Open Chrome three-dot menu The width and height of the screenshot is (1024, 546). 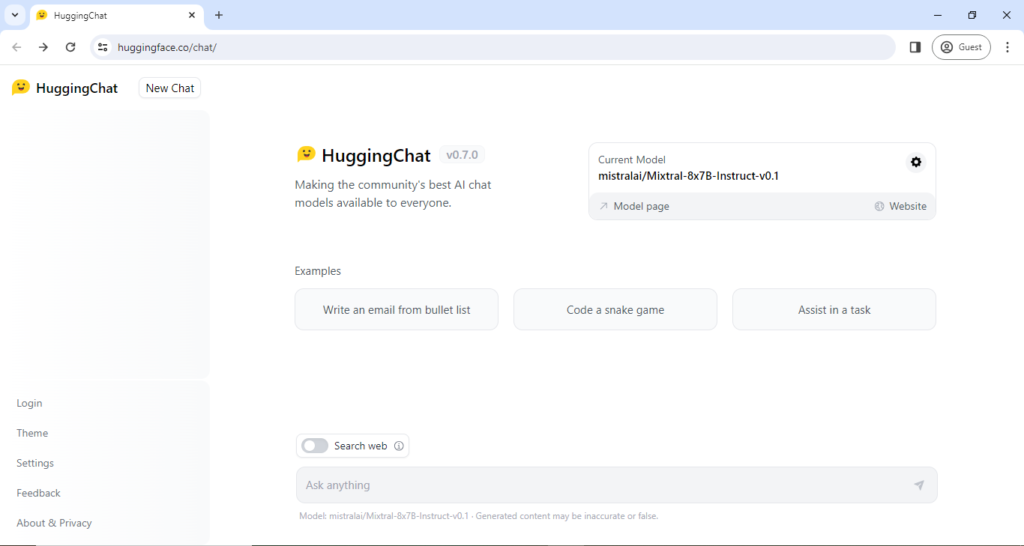1007,47
